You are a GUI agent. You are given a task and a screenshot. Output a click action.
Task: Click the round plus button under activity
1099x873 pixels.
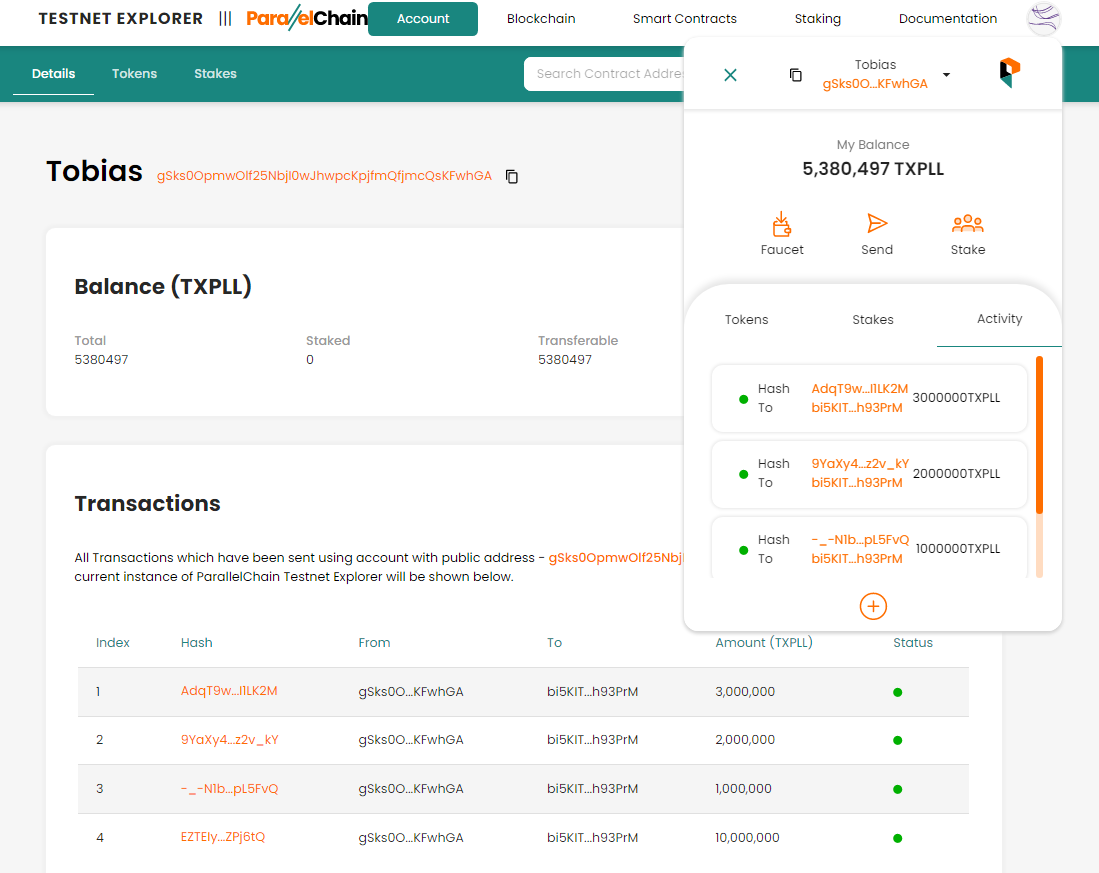(873, 606)
